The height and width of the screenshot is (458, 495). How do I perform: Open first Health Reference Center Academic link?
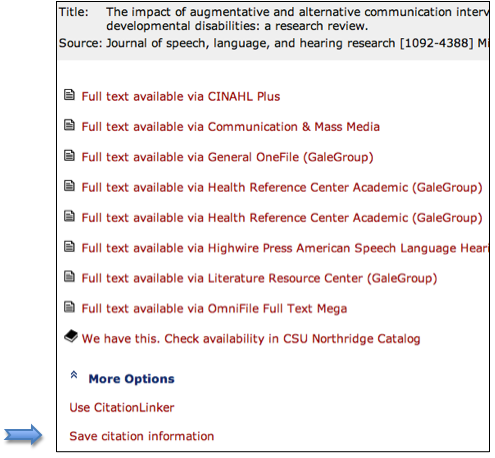point(282,188)
